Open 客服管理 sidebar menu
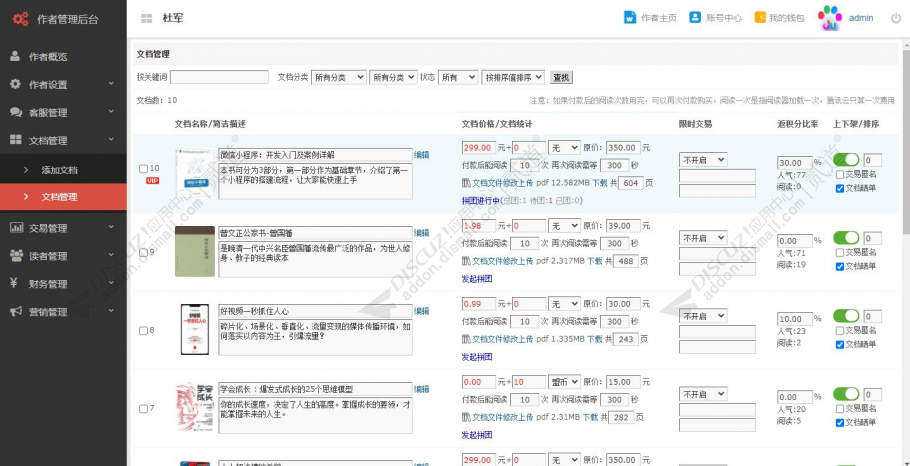 point(63,112)
